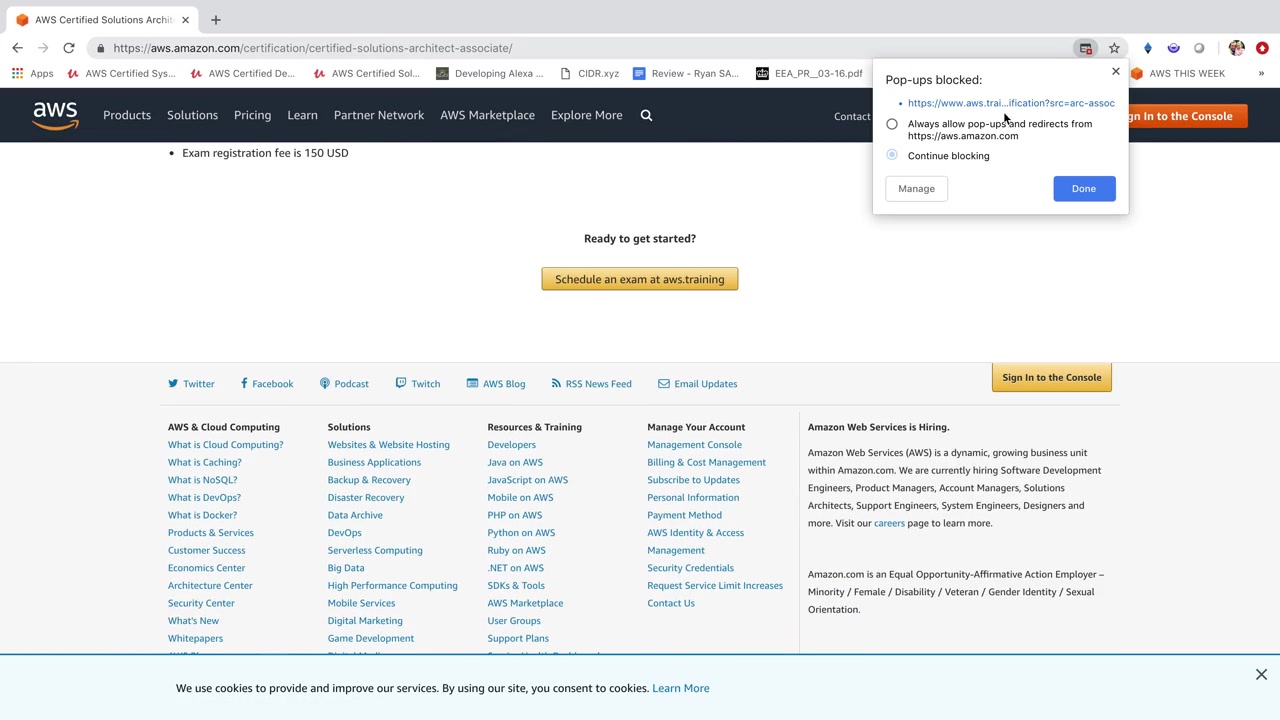The width and height of the screenshot is (1280, 720).
Task: Go back using the browser back arrow
Action: click(x=17, y=48)
